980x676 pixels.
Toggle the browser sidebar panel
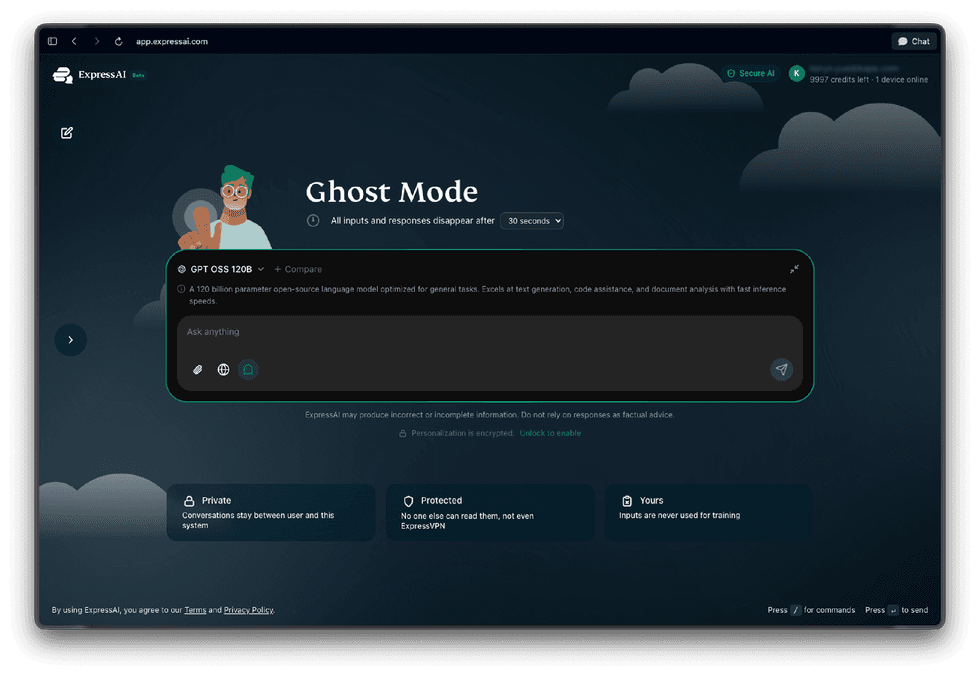click(53, 41)
